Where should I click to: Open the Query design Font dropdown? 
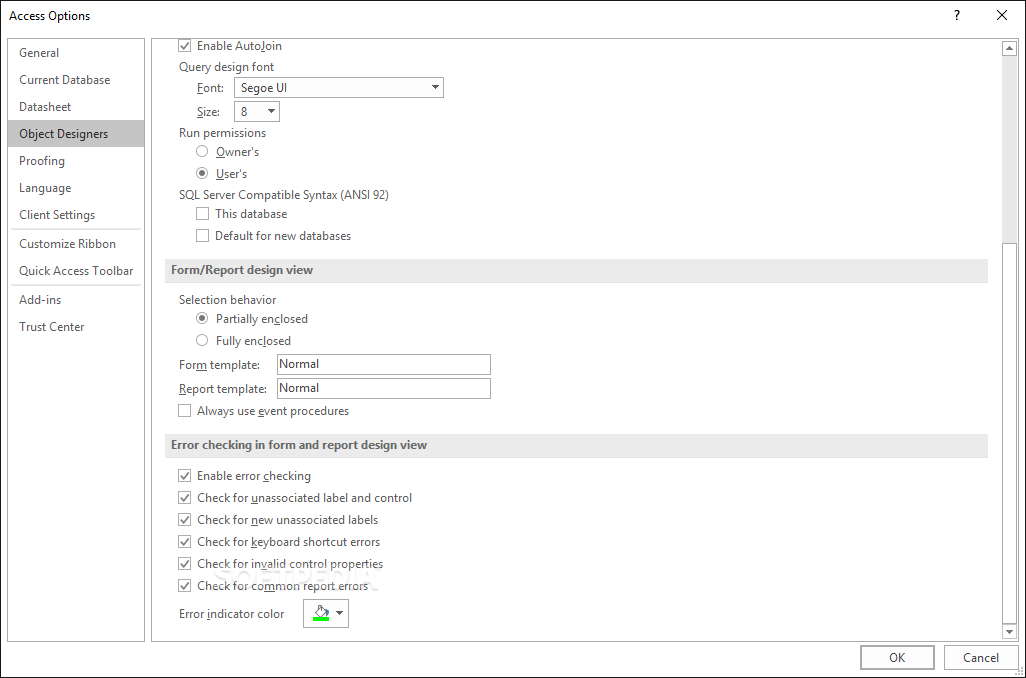(339, 88)
